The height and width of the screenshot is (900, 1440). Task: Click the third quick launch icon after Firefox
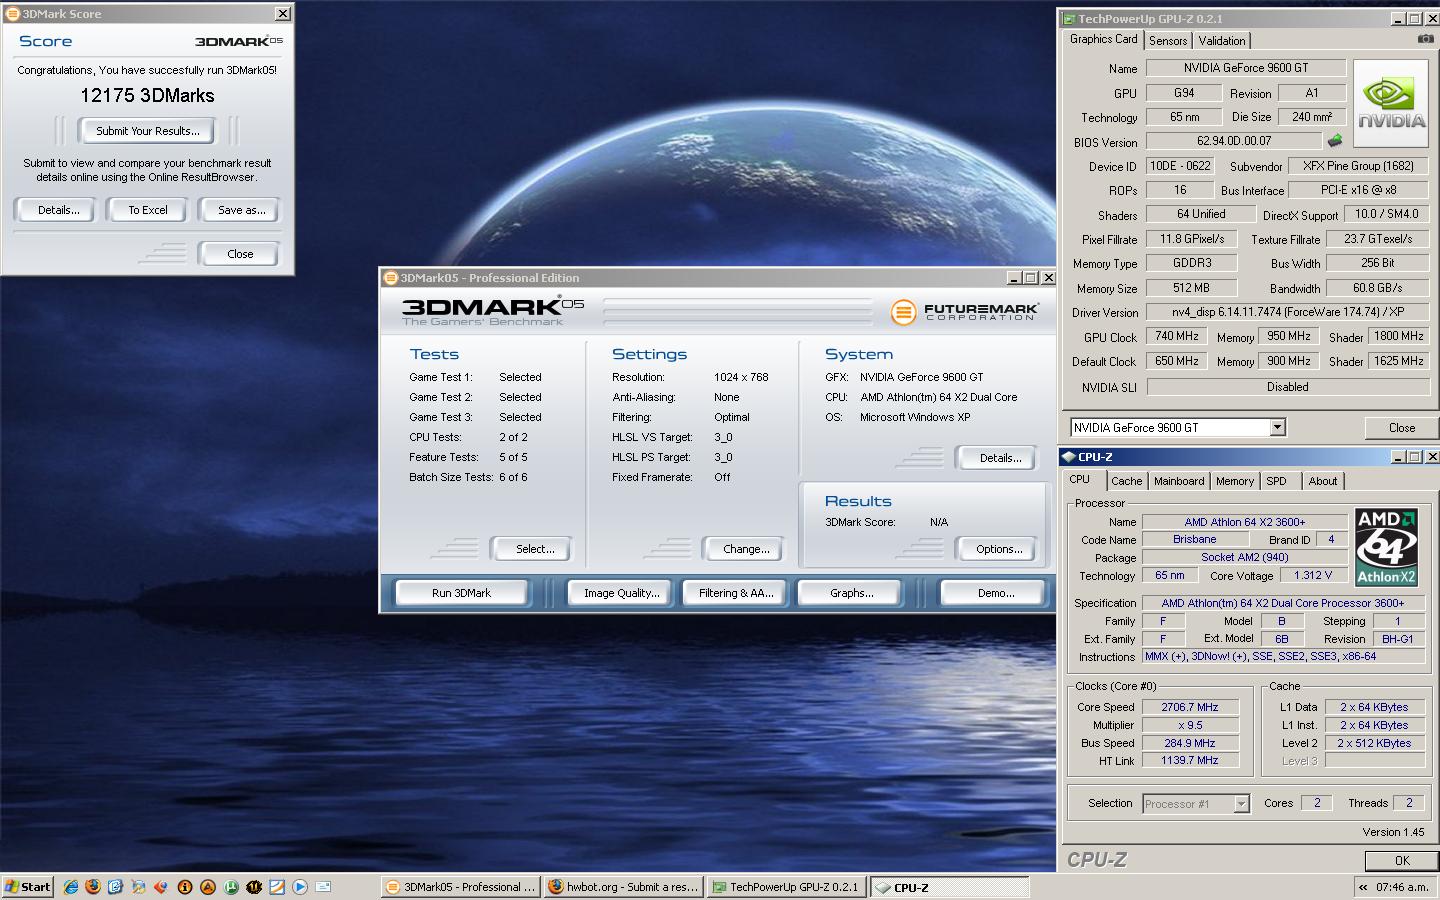[161, 887]
